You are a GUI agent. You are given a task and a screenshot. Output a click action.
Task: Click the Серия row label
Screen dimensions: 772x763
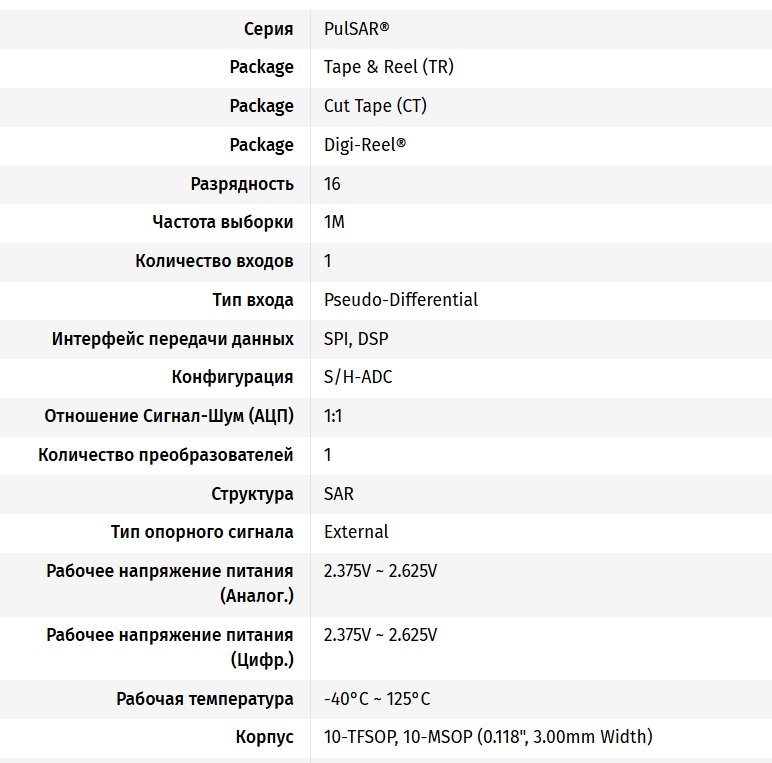point(268,29)
